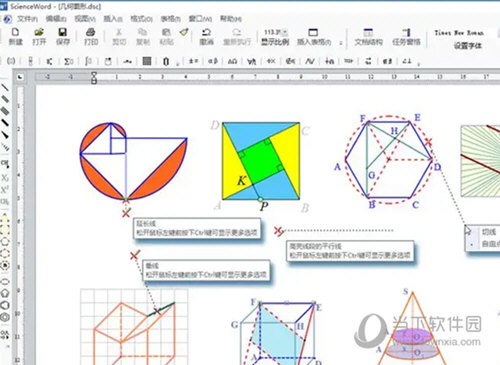Image resolution: width=500 pixels, height=365 pixels.
Task: Print using the 打印 icon
Action: pos(91,33)
